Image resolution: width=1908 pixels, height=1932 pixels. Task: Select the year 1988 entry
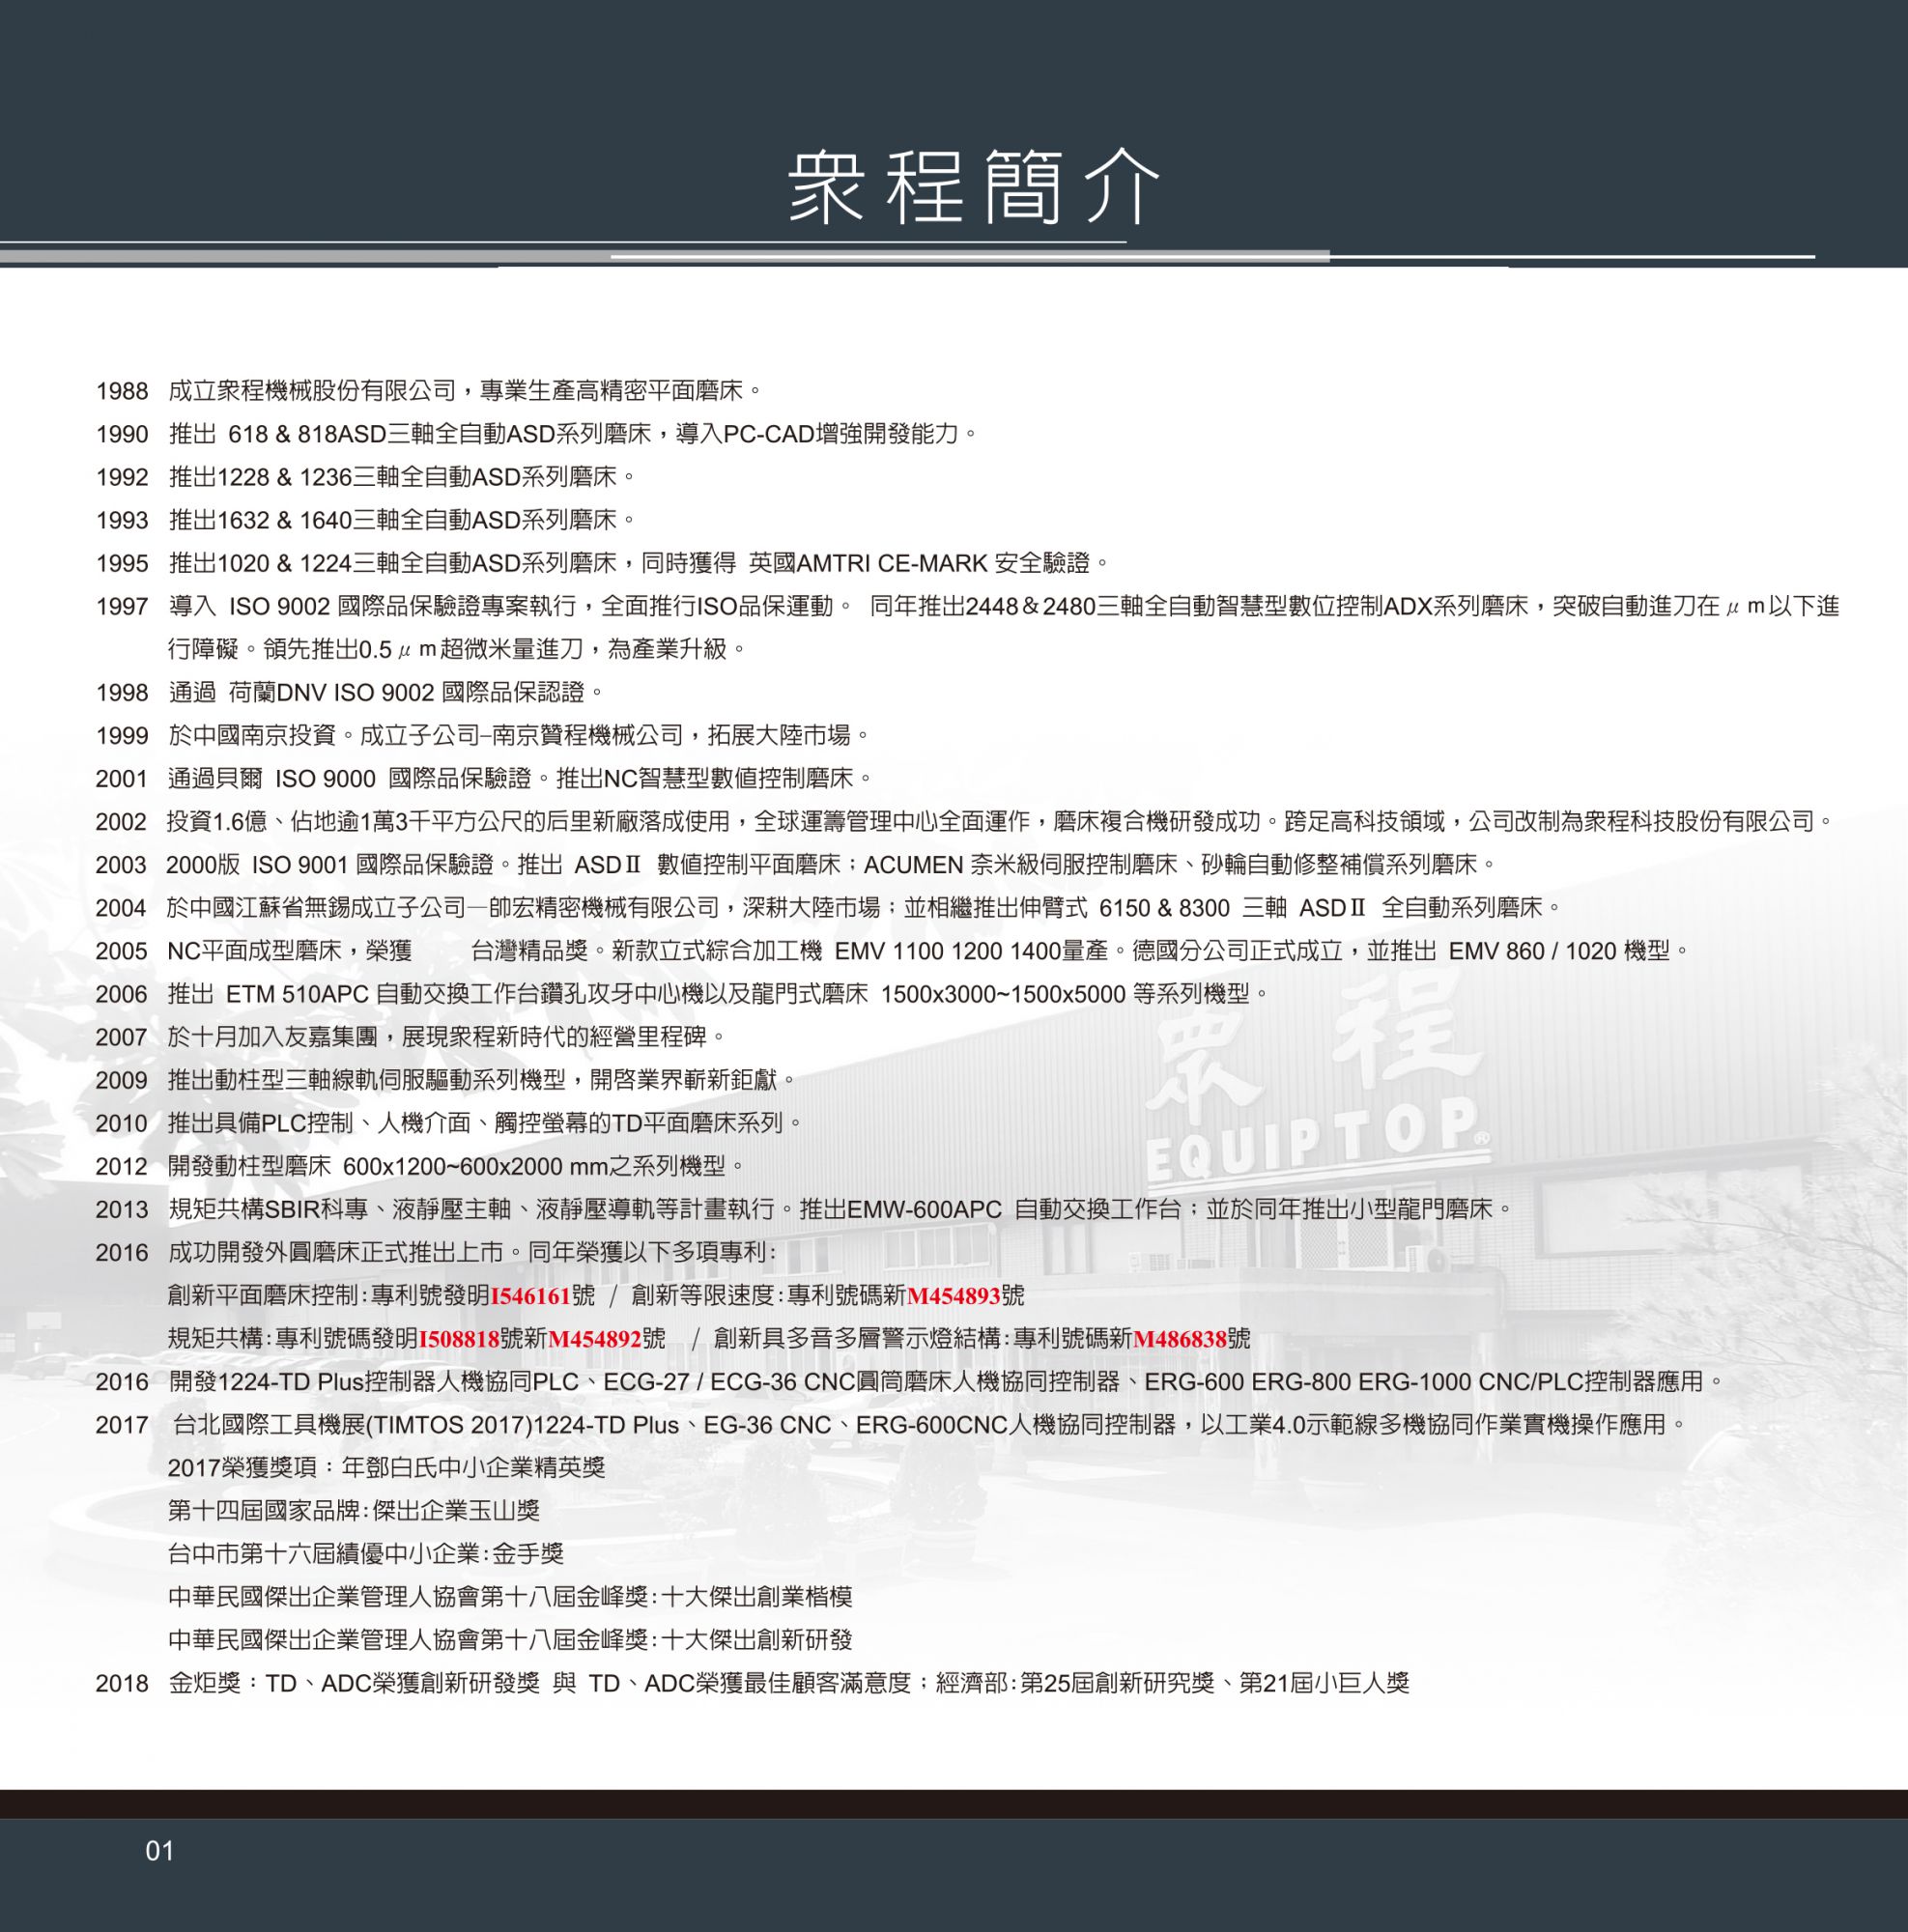429,391
